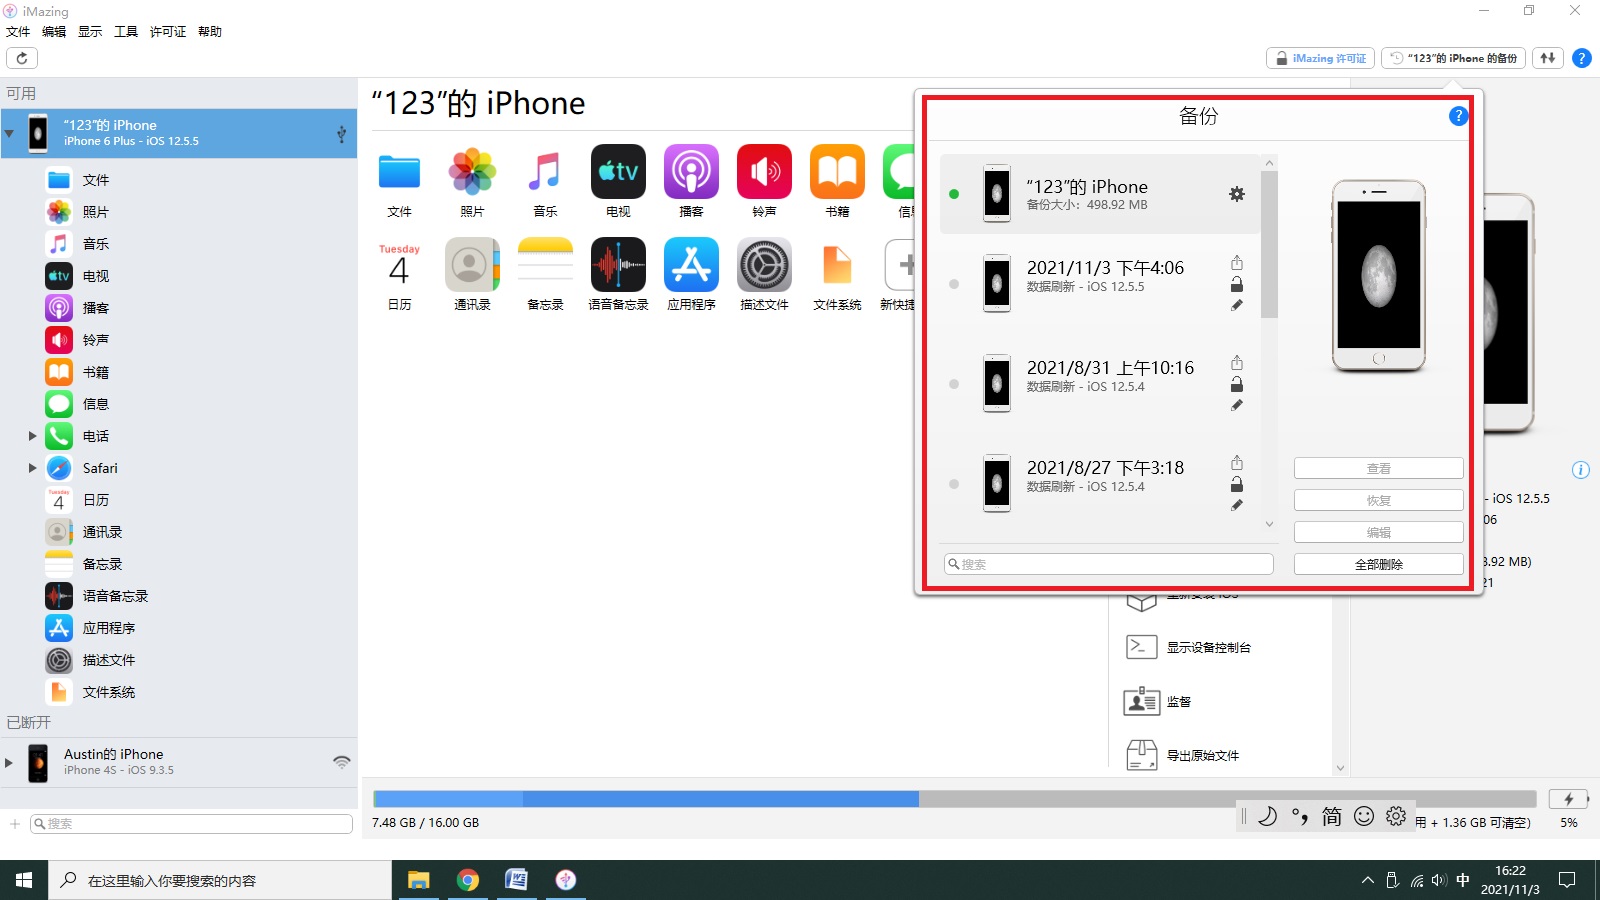This screenshot has width=1600, height=900.
Task: Click the export icon for the 2021/8/27 backup
Action: tap(1237, 462)
